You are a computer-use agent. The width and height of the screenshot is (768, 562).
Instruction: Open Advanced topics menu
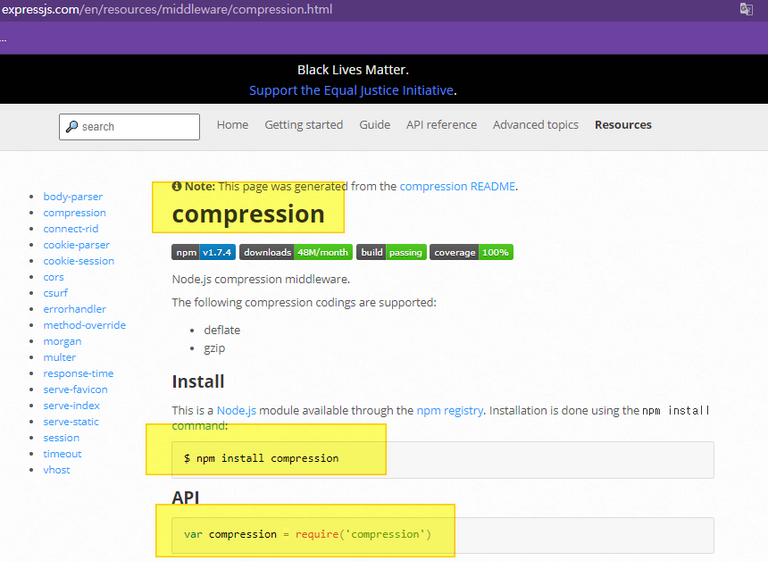(x=535, y=125)
